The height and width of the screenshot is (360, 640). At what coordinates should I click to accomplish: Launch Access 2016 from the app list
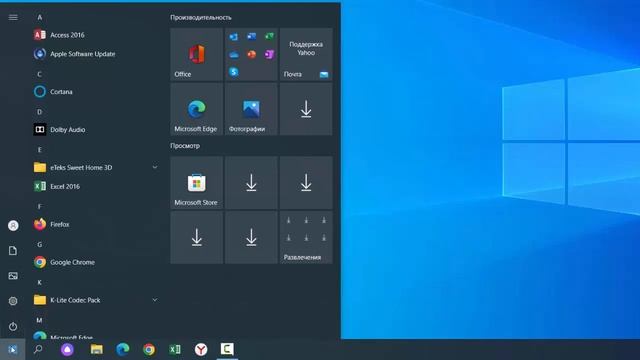pyautogui.click(x=96, y=35)
